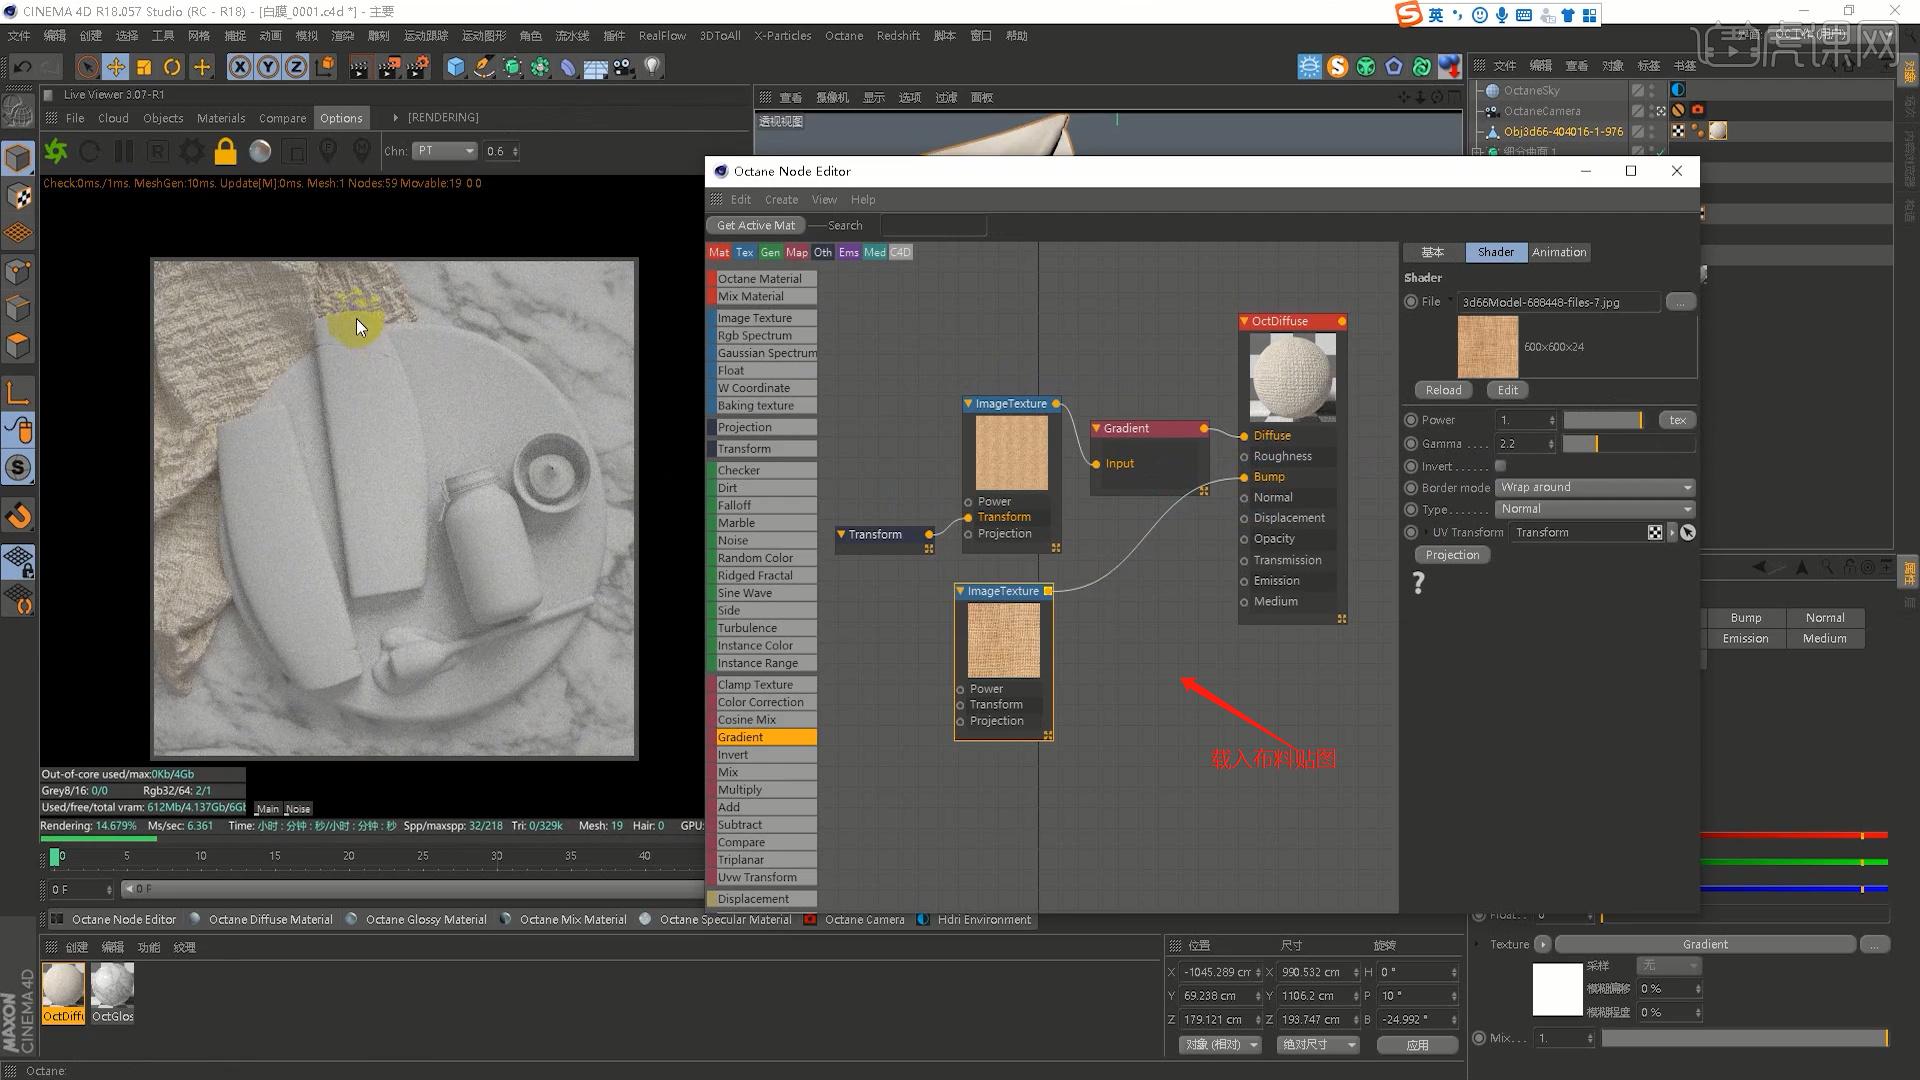Click the Octane send scene render icon
Viewport: 1920px width, 1080px height.
[56, 151]
